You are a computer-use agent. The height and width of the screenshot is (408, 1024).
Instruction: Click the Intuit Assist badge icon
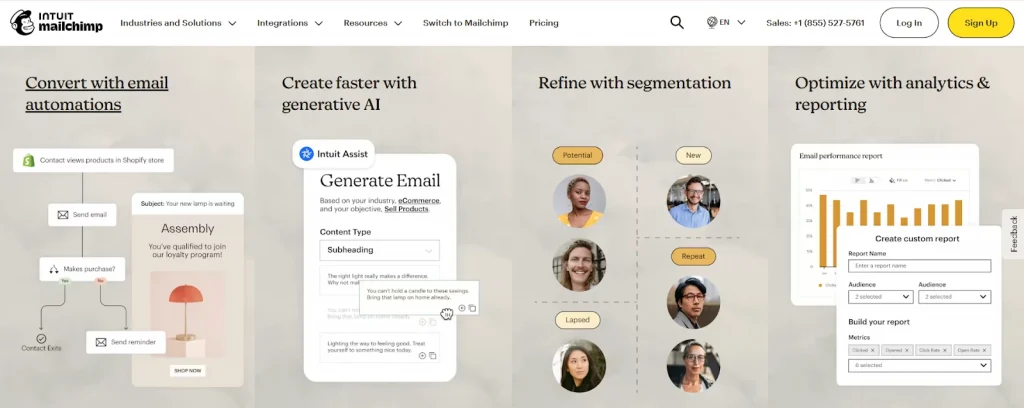[306, 154]
